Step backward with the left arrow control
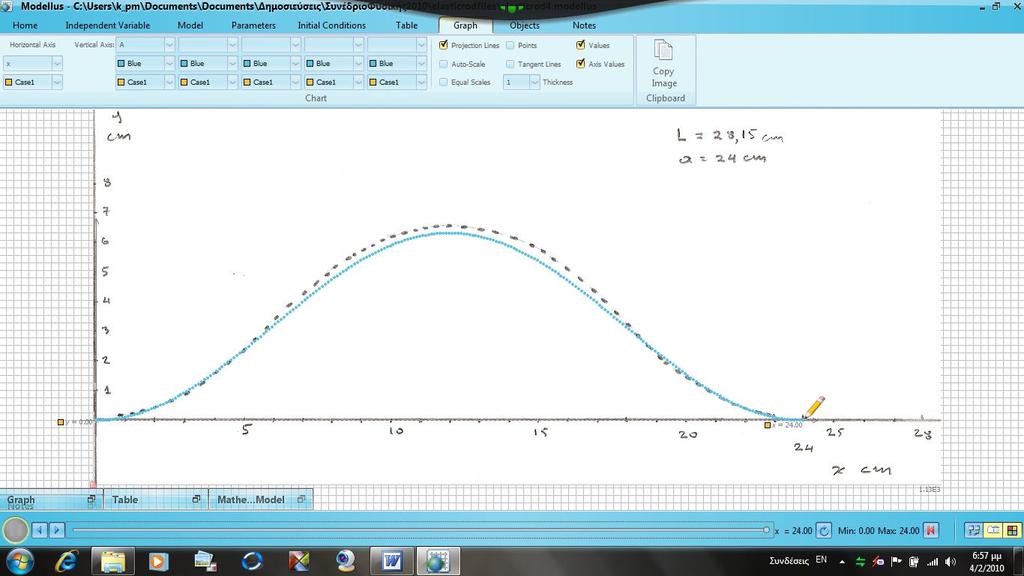The image size is (1024, 576). [x=40, y=530]
